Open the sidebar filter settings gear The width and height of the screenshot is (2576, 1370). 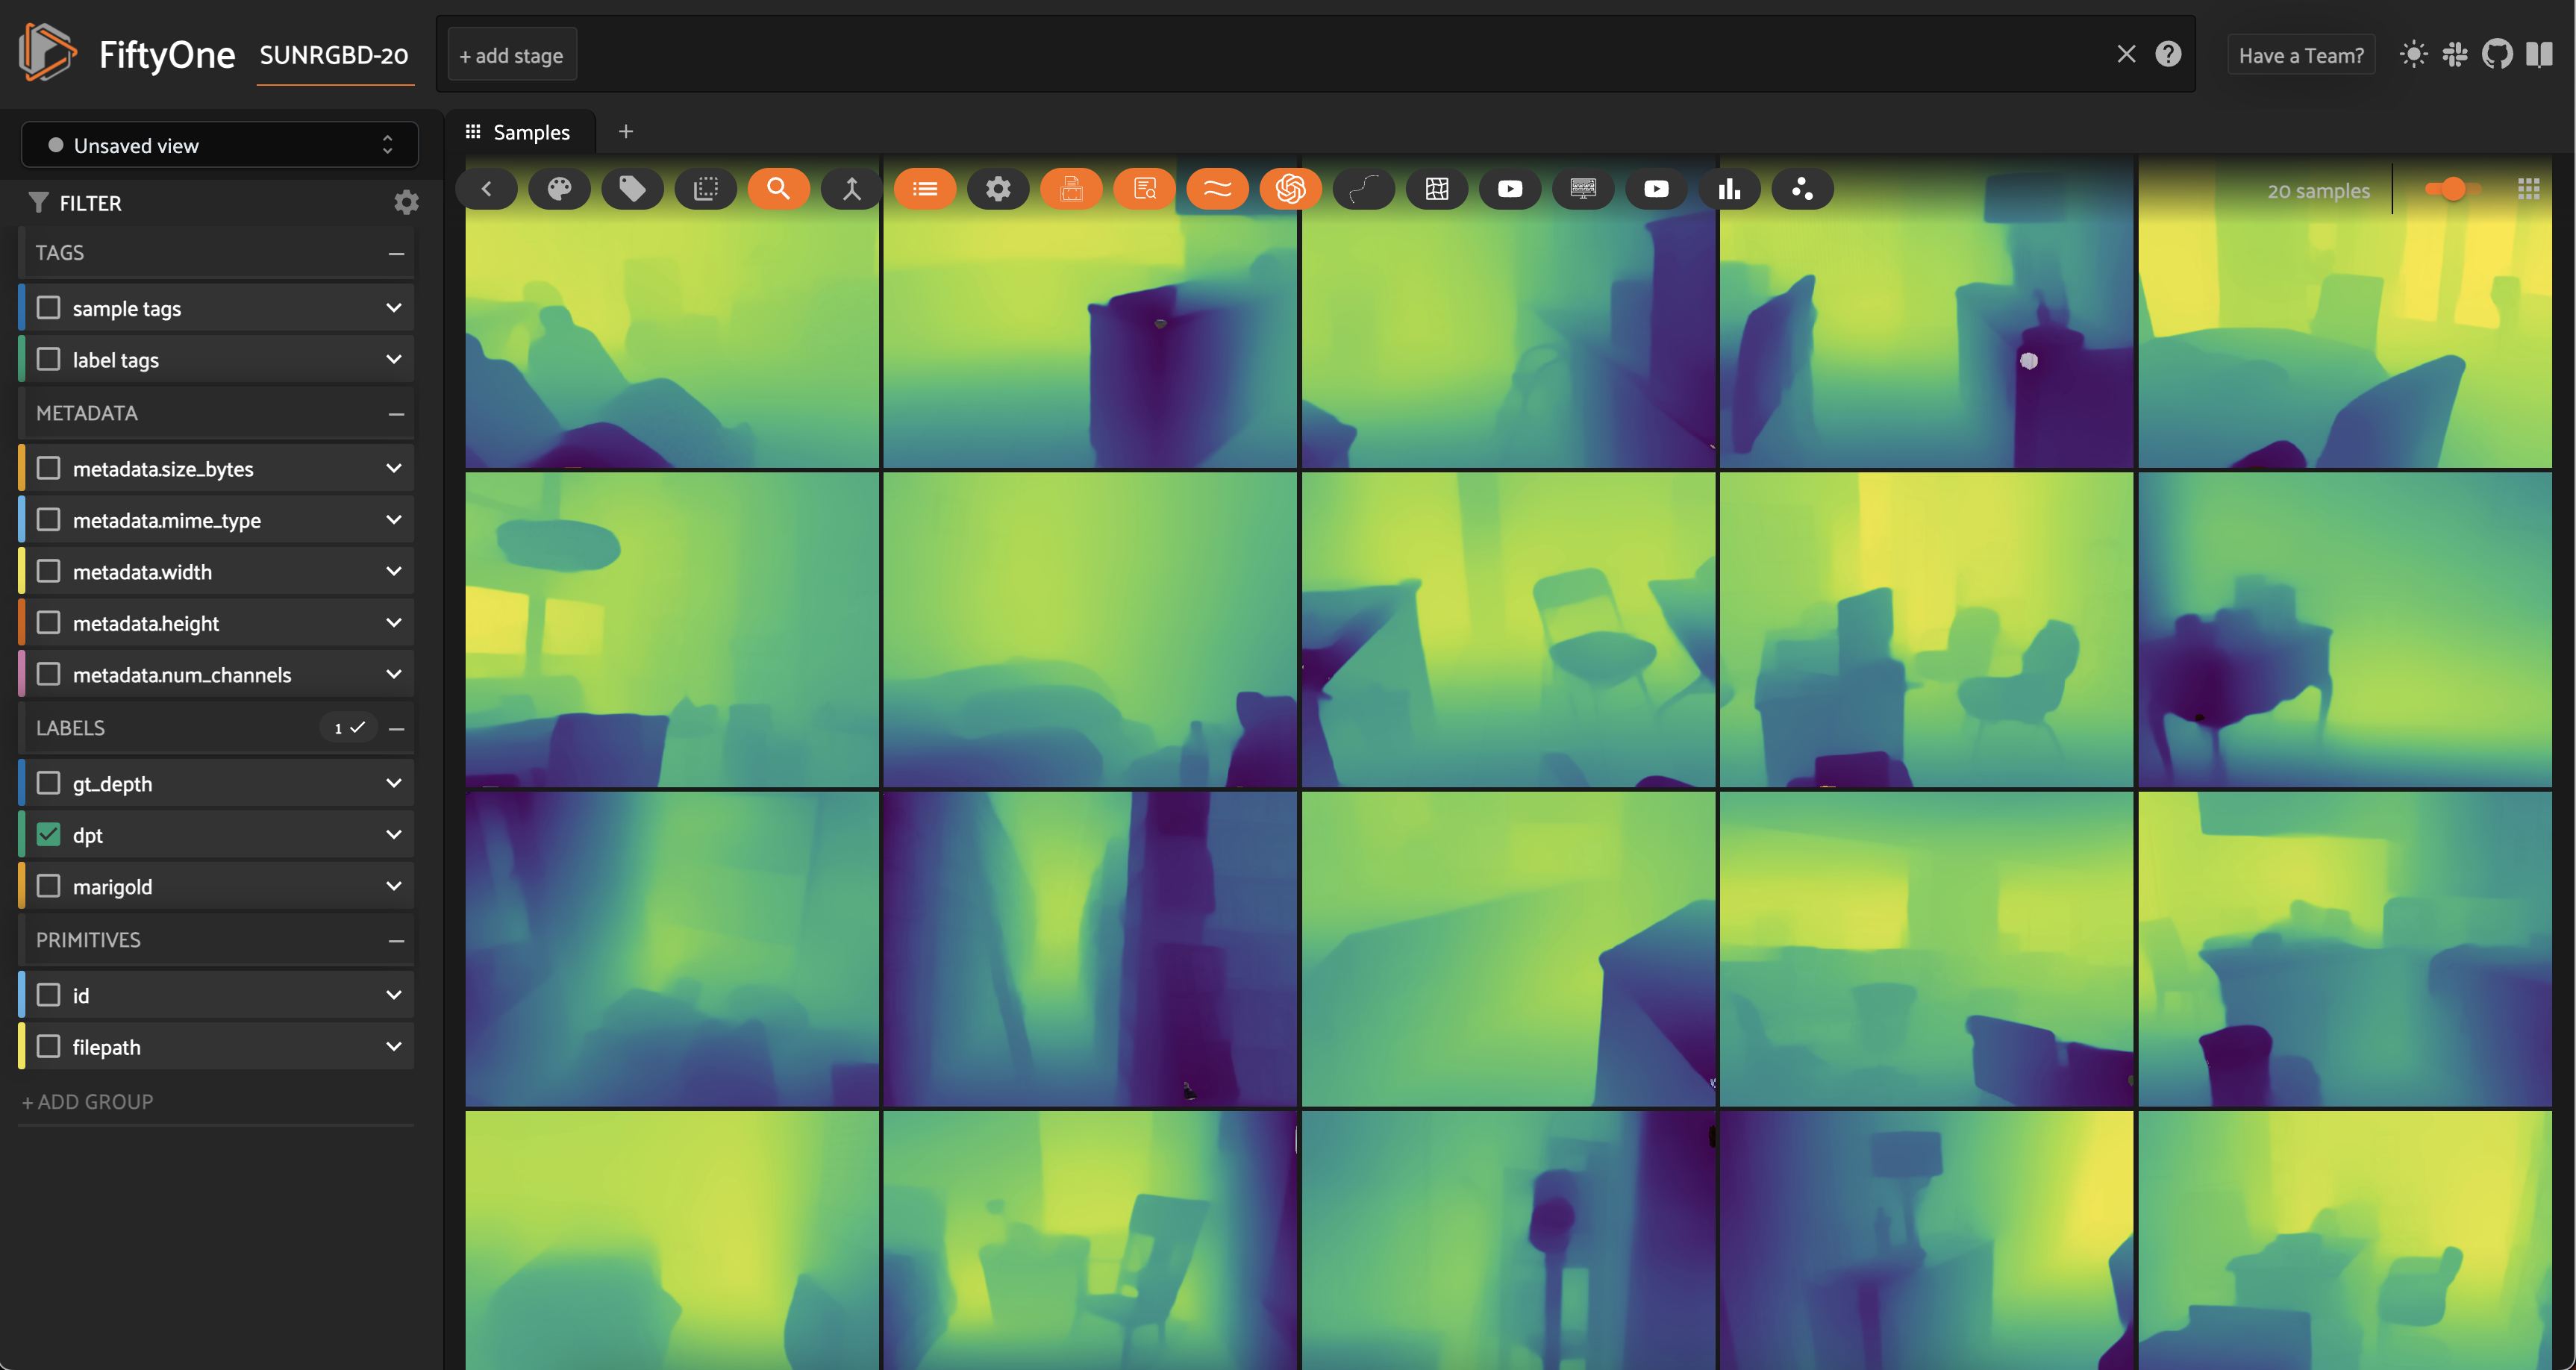coord(405,203)
